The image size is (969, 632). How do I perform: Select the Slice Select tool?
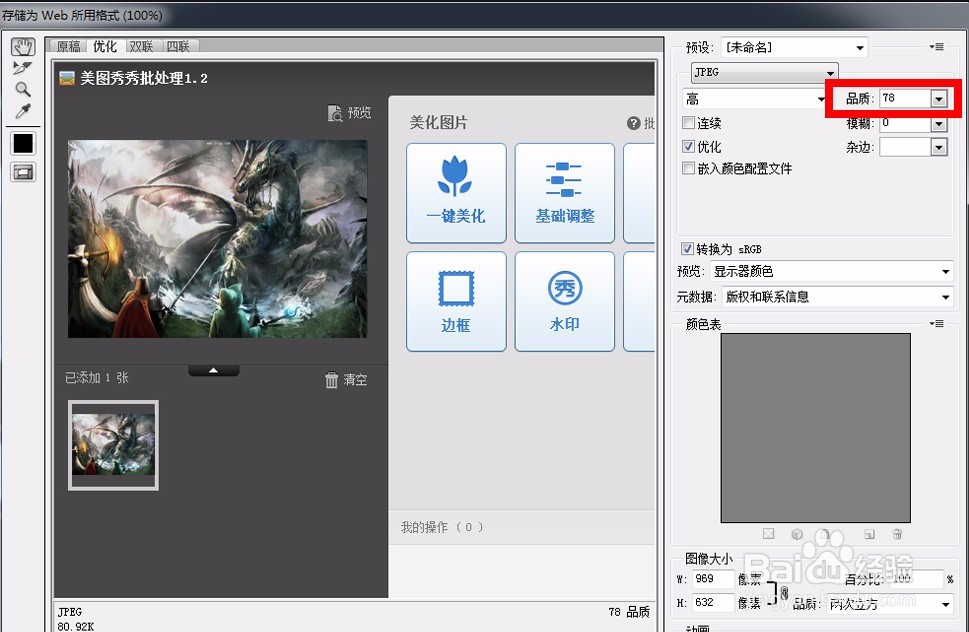[22, 68]
